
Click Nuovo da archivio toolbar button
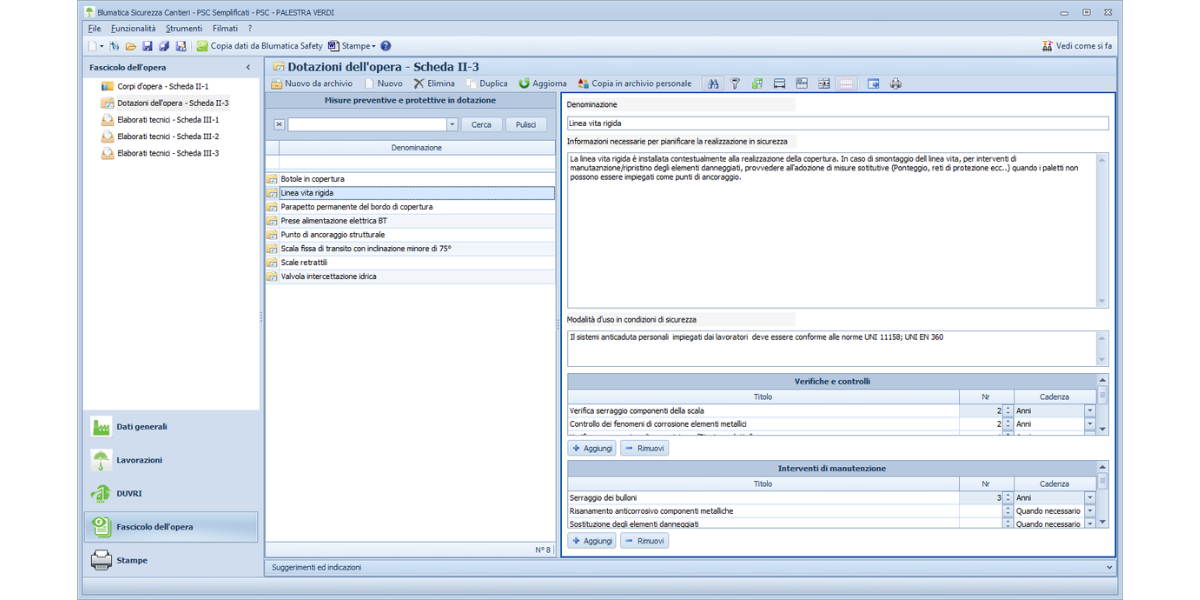pyautogui.click(x=312, y=84)
